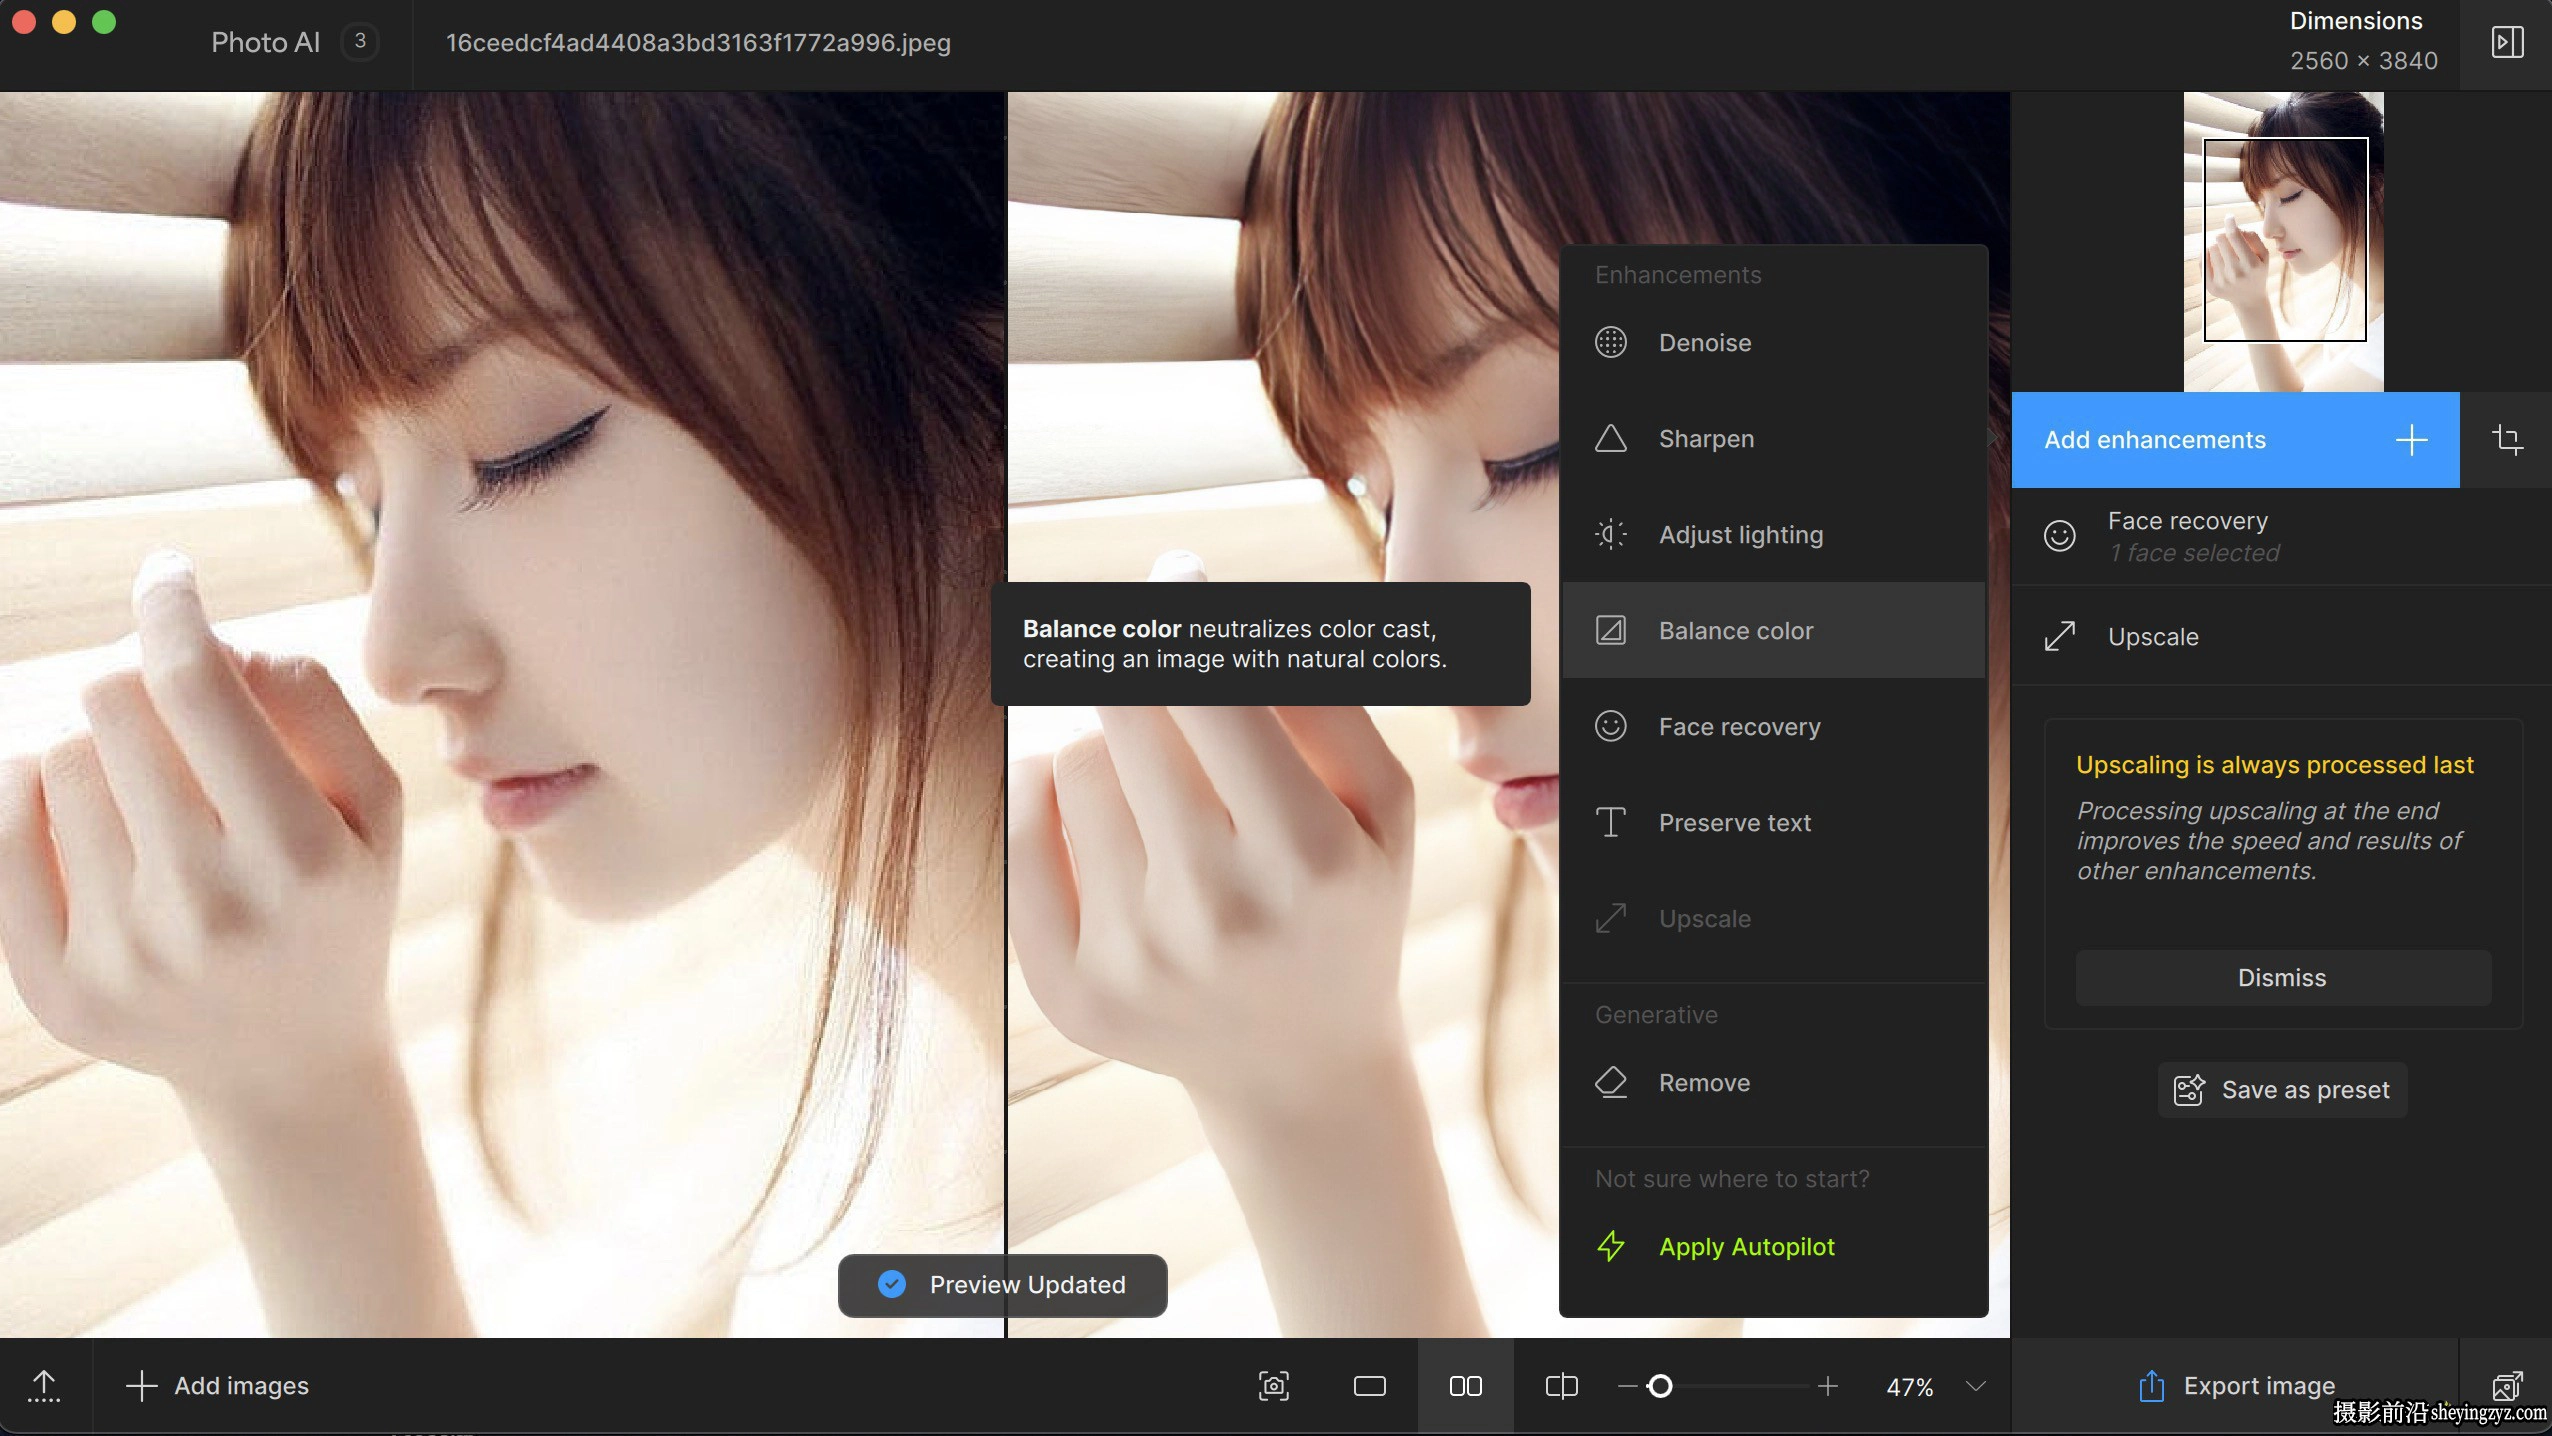The image size is (2552, 1436).
Task: Click the Add enhancements button
Action: 2235,440
